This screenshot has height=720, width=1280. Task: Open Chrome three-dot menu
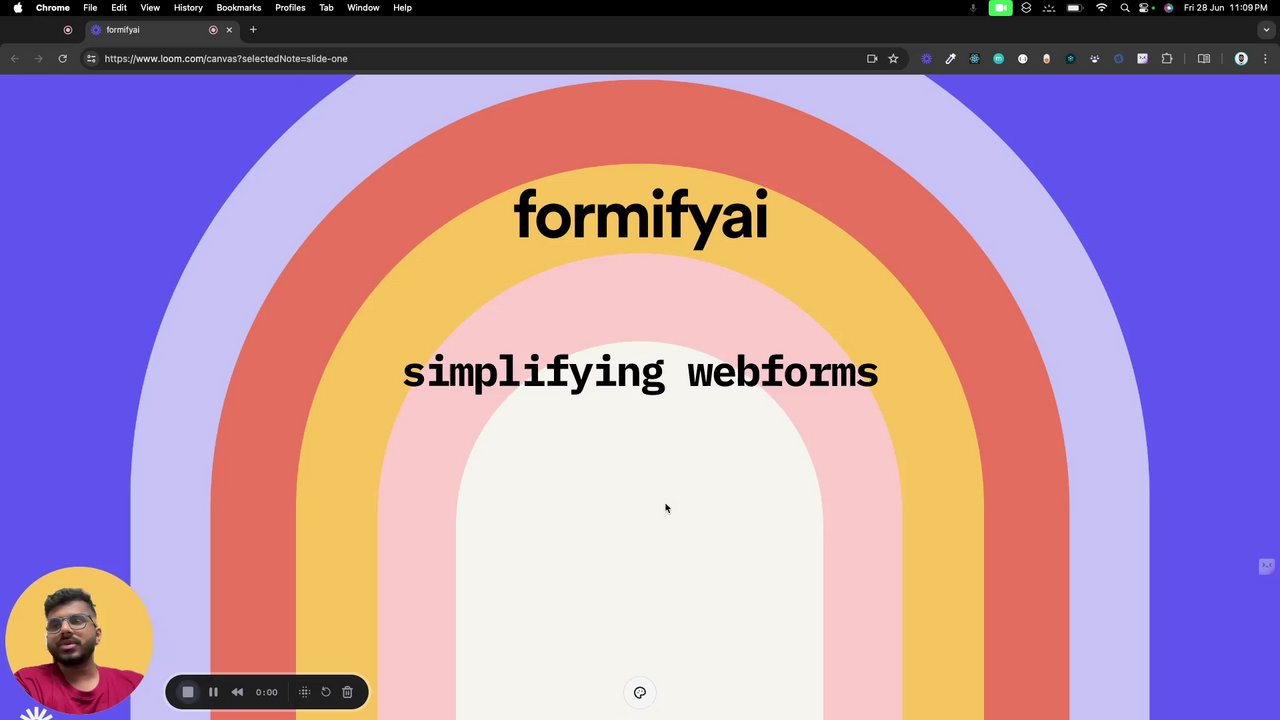tap(1265, 59)
